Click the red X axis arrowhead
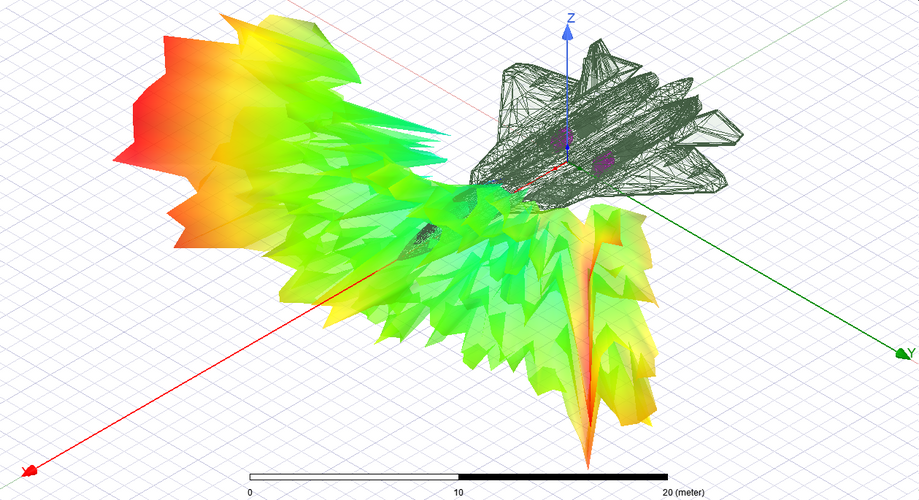 30,470
